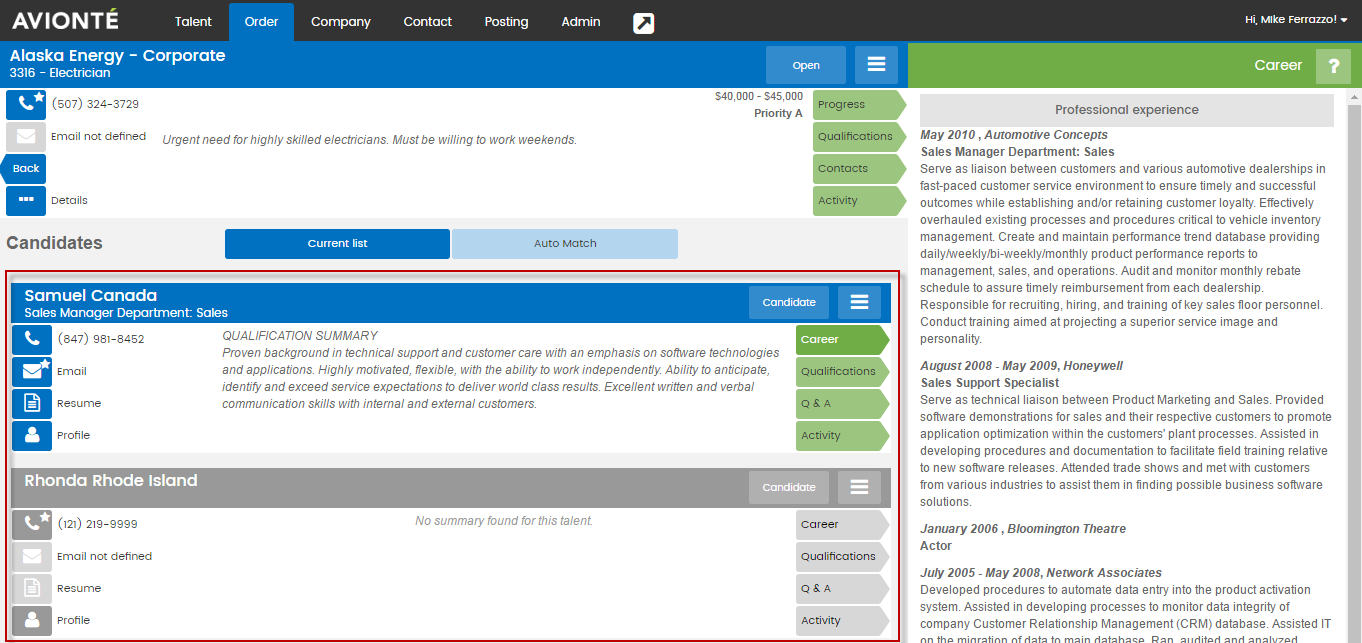This screenshot has width=1362, height=643.
Task: Click Samuel Canada's profile person icon
Action: click(32, 435)
